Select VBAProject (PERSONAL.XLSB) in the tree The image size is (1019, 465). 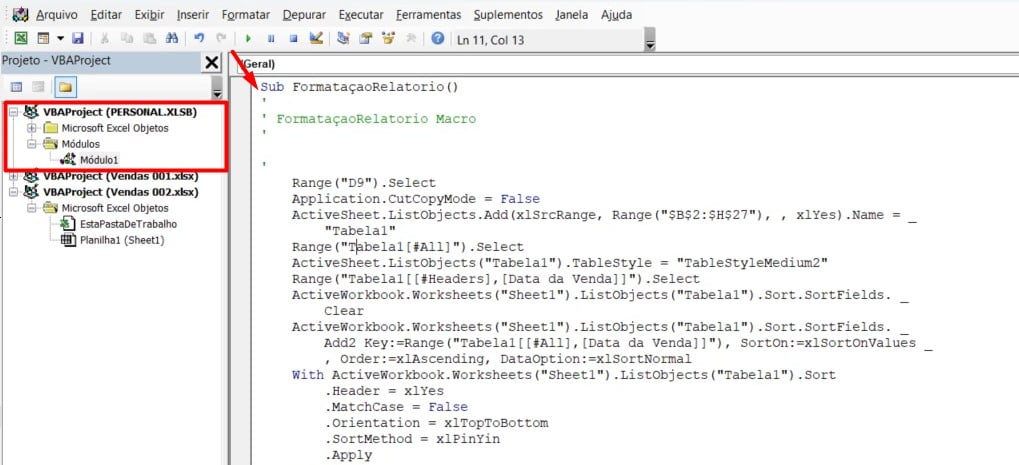(120, 112)
